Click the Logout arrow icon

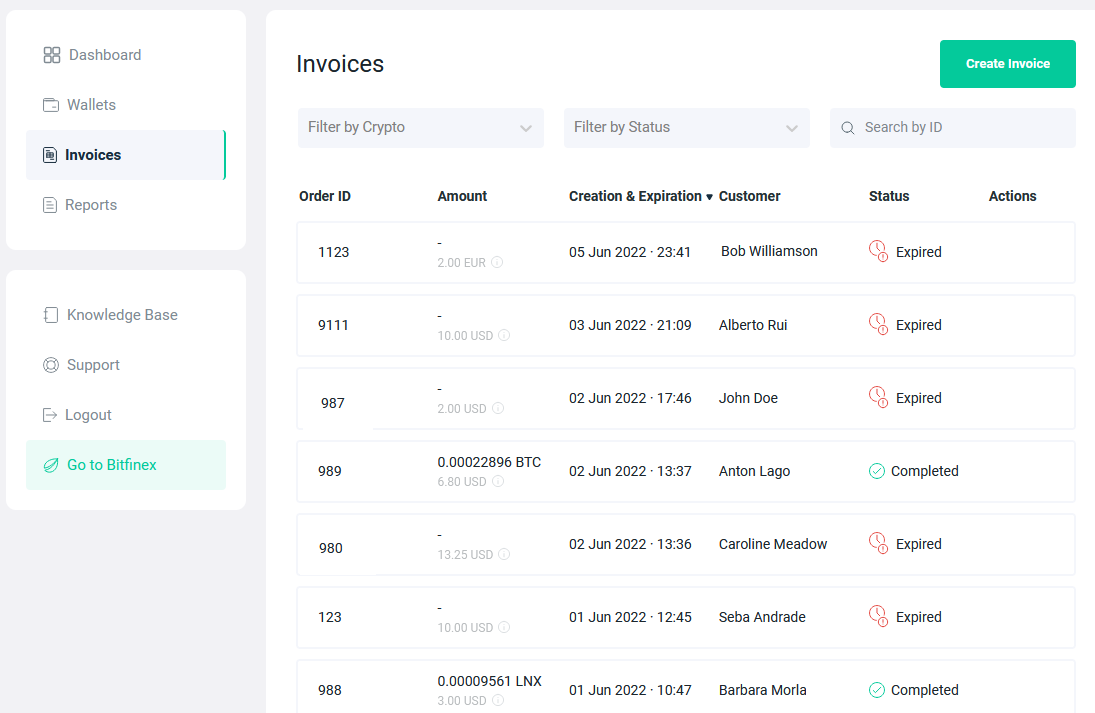(50, 415)
